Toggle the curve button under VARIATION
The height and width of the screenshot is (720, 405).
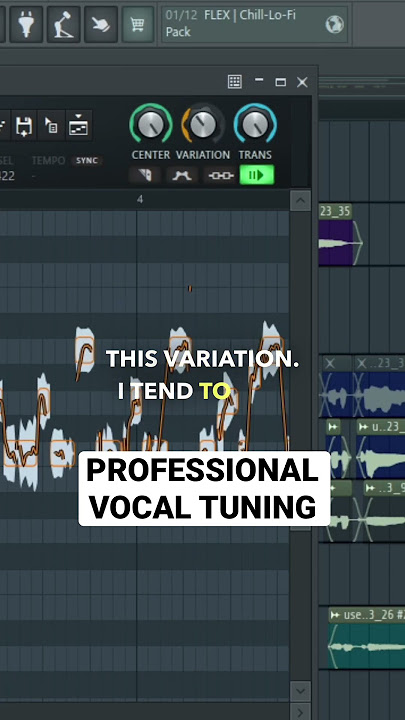click(182, 175)
